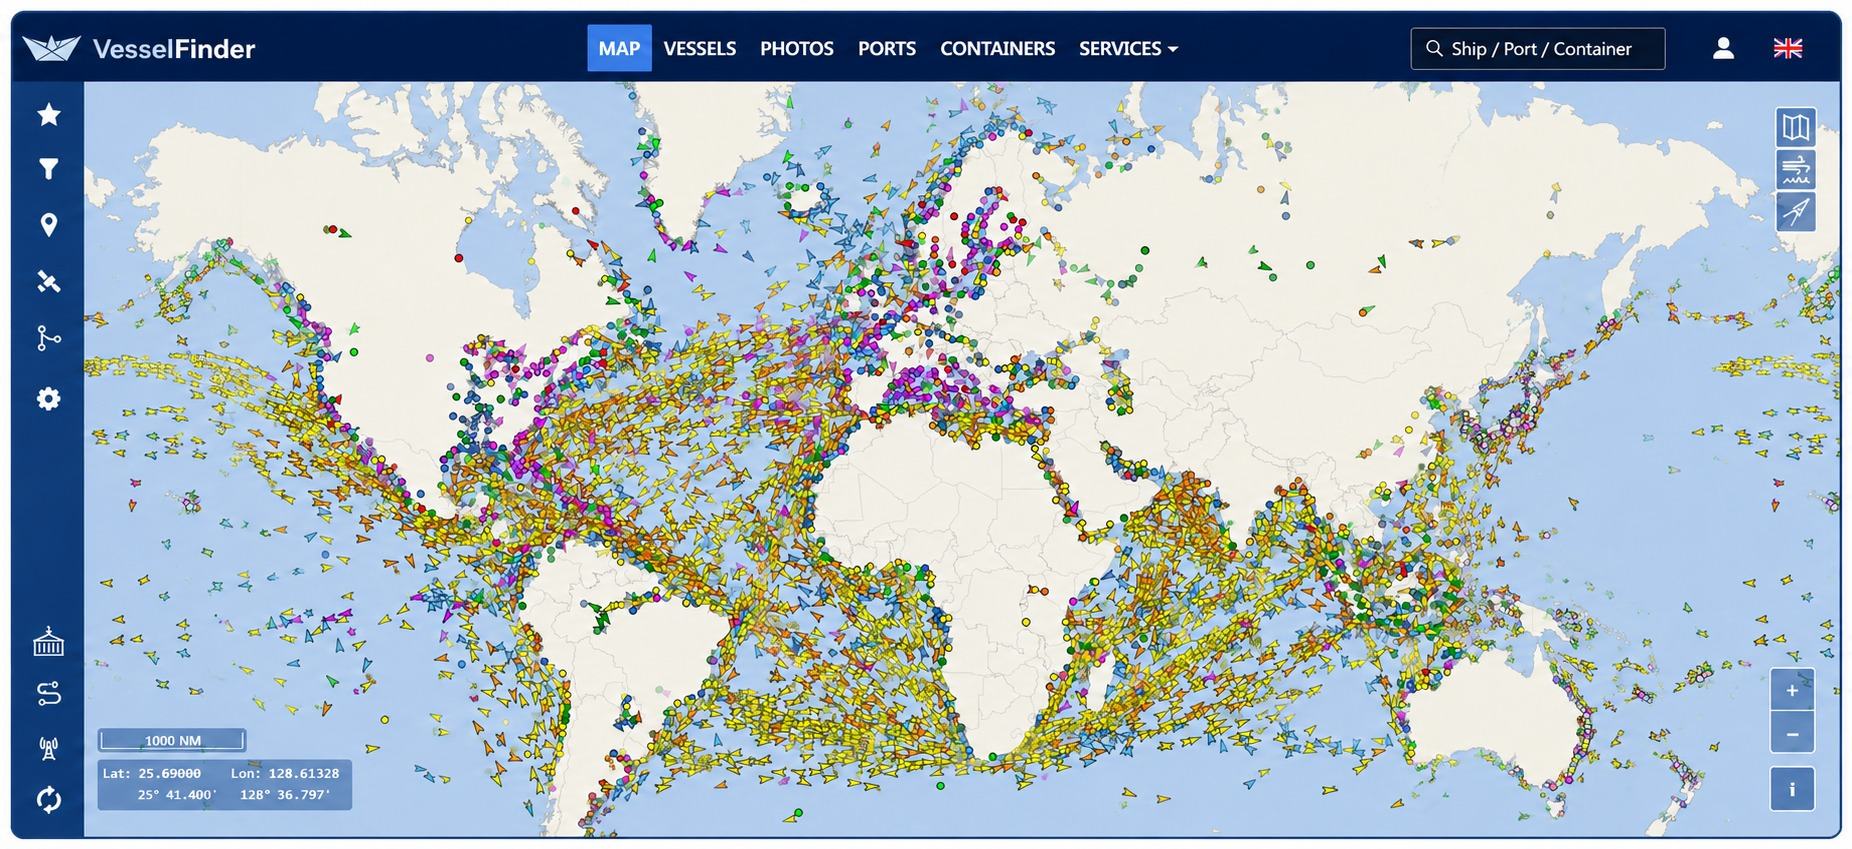Click the Lat/Lon coordinates readout

[225, 785]
